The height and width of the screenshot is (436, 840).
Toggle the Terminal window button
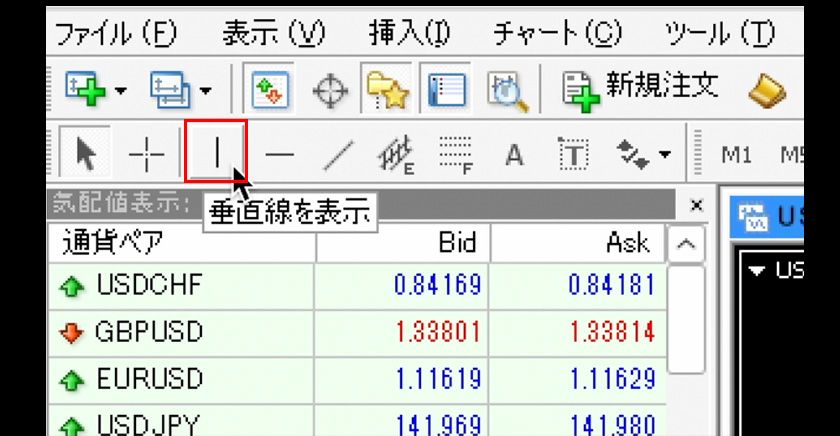[441, 91]
